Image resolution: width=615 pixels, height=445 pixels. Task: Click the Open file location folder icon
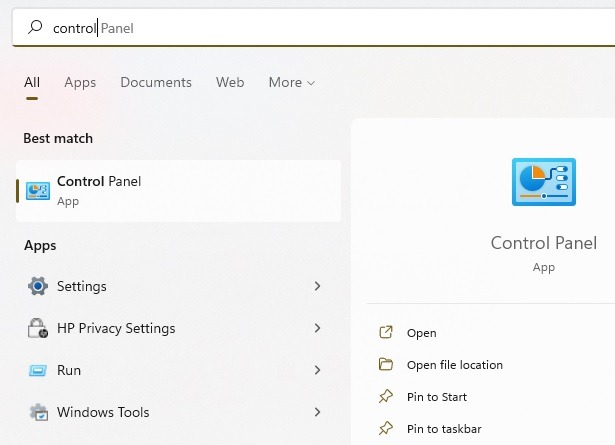[x=386, y=364]
